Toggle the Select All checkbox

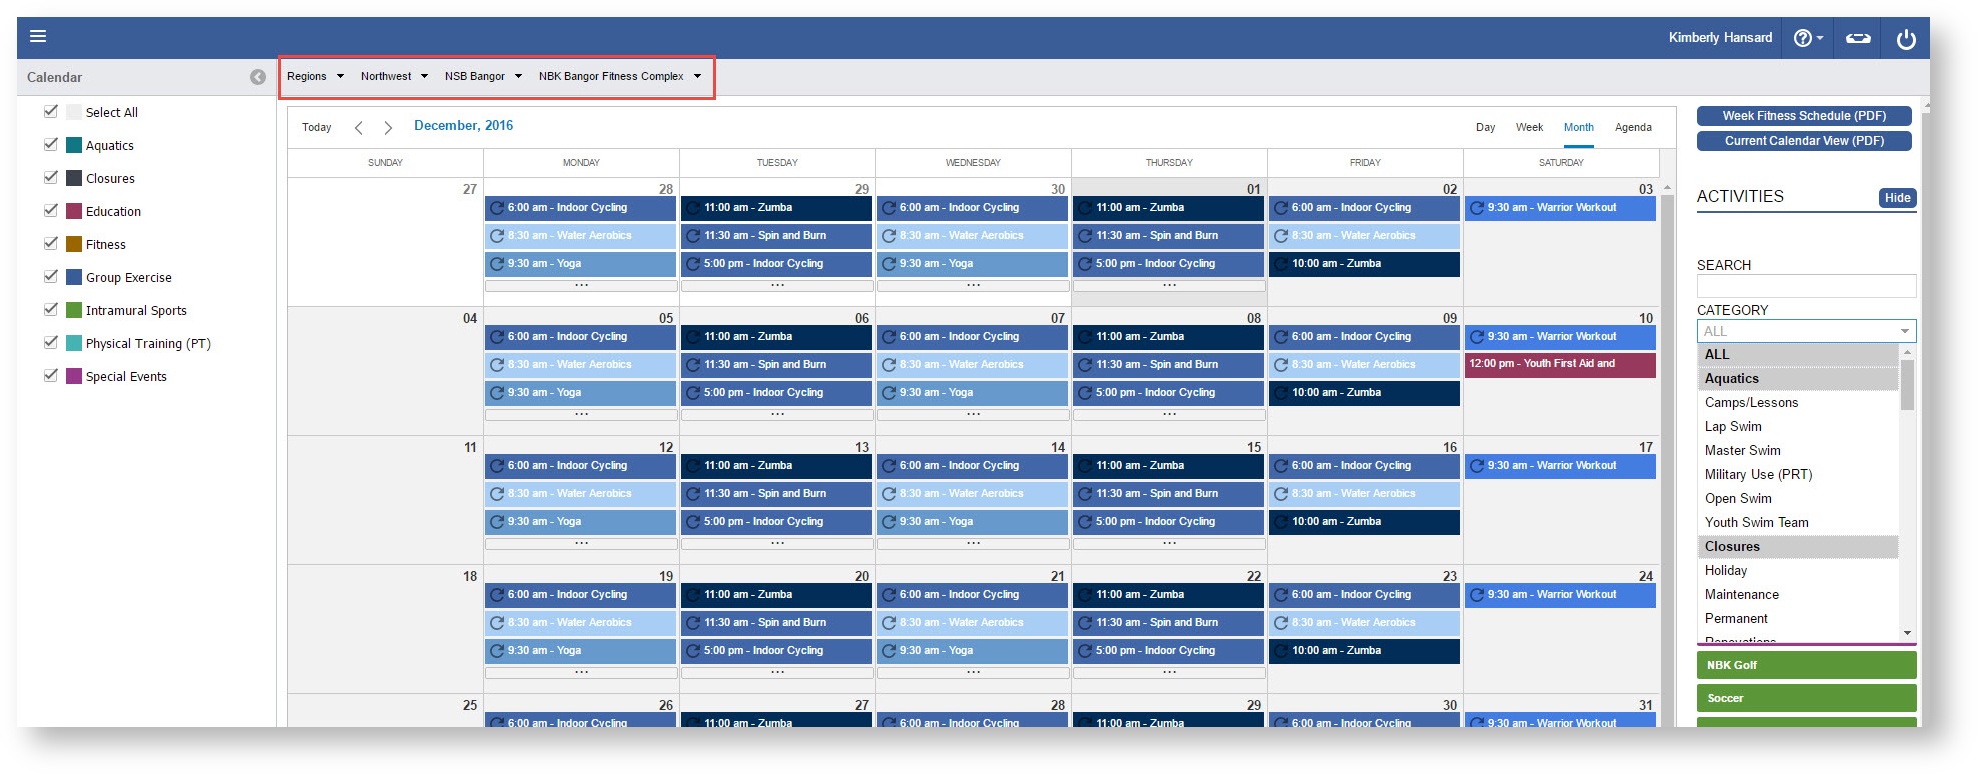pyautogui.click(x=51, y=112)
